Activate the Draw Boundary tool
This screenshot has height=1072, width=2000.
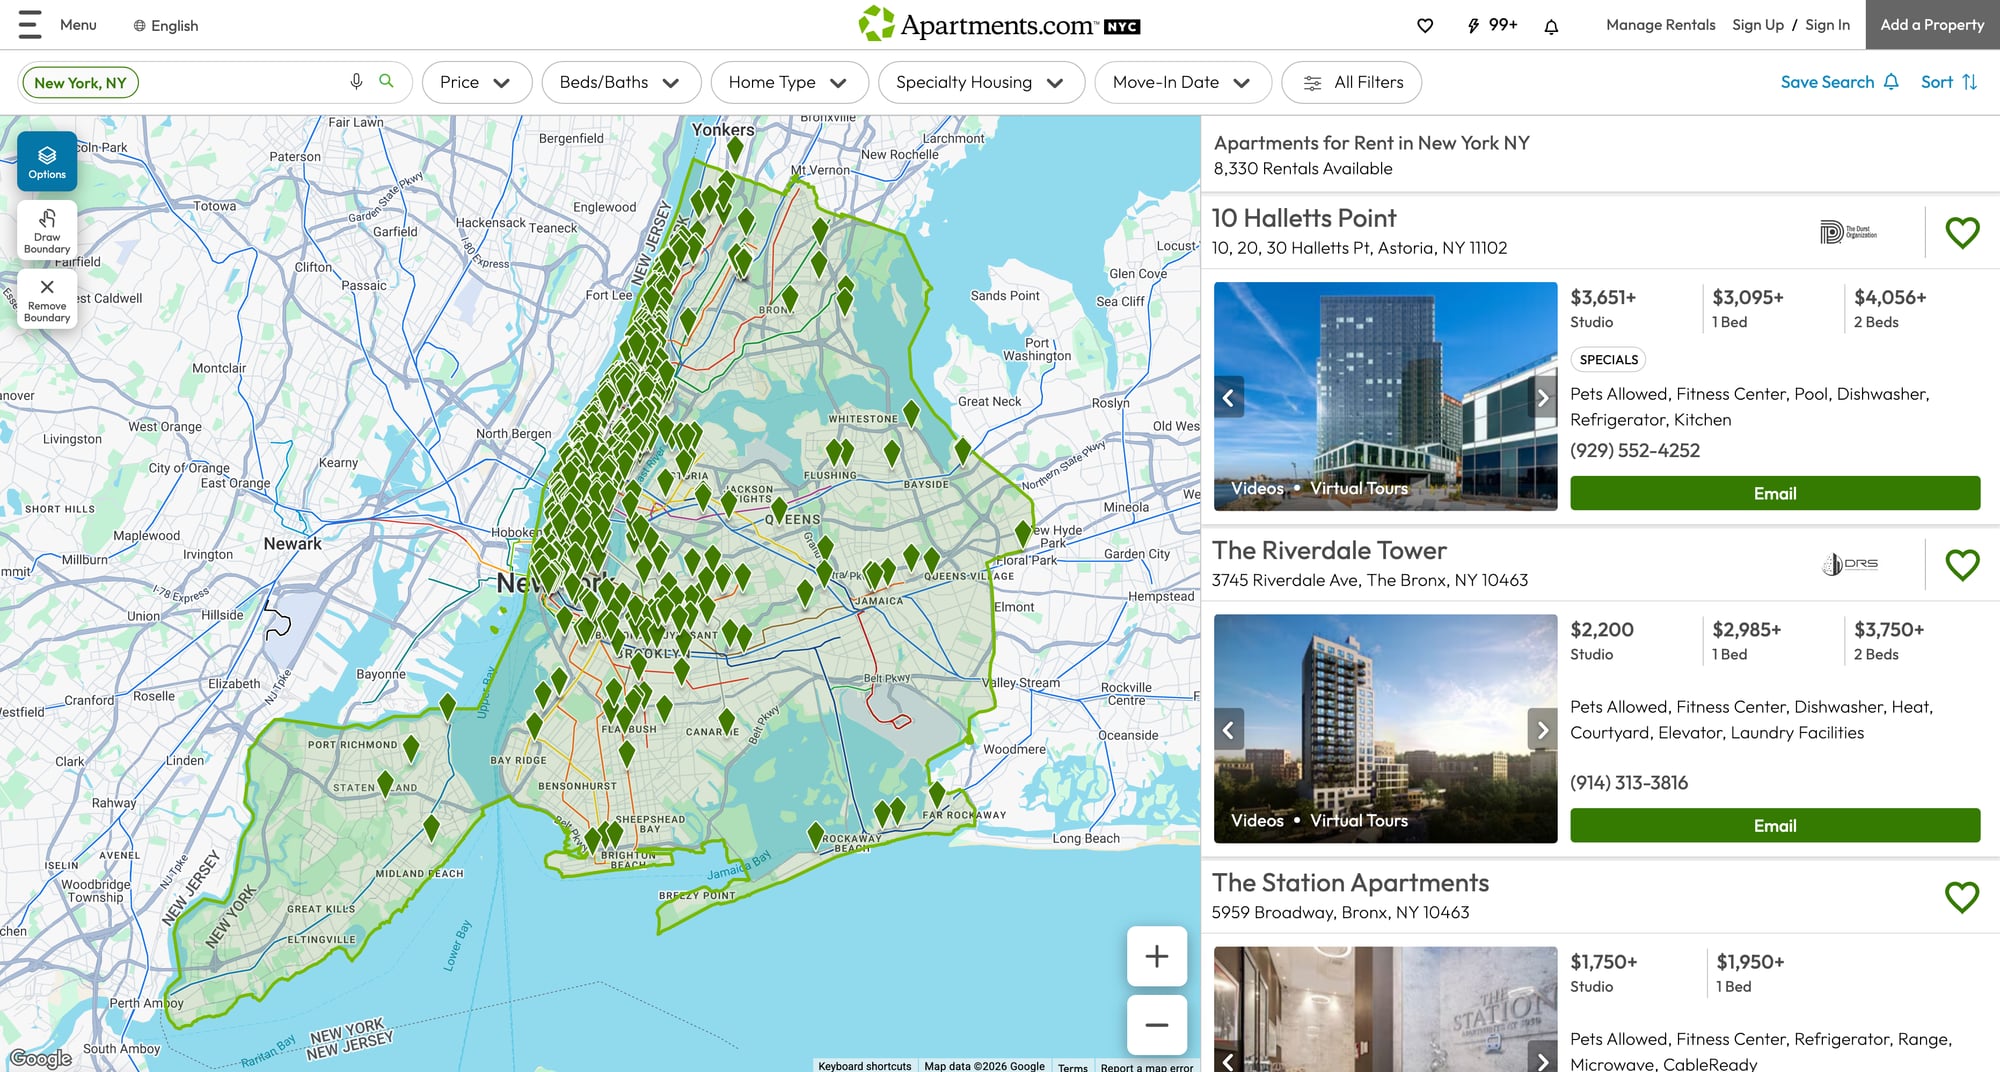pyautogui.click(x=47, y=231)
